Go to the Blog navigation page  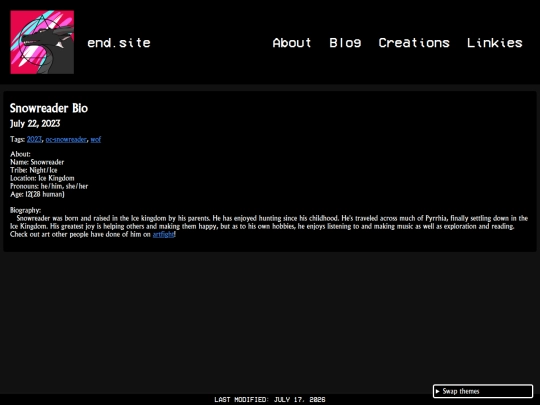tap(345, 43)
